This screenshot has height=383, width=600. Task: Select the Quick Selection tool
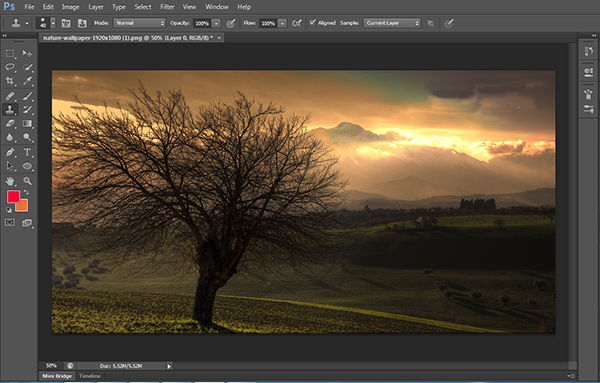point(27,67)
